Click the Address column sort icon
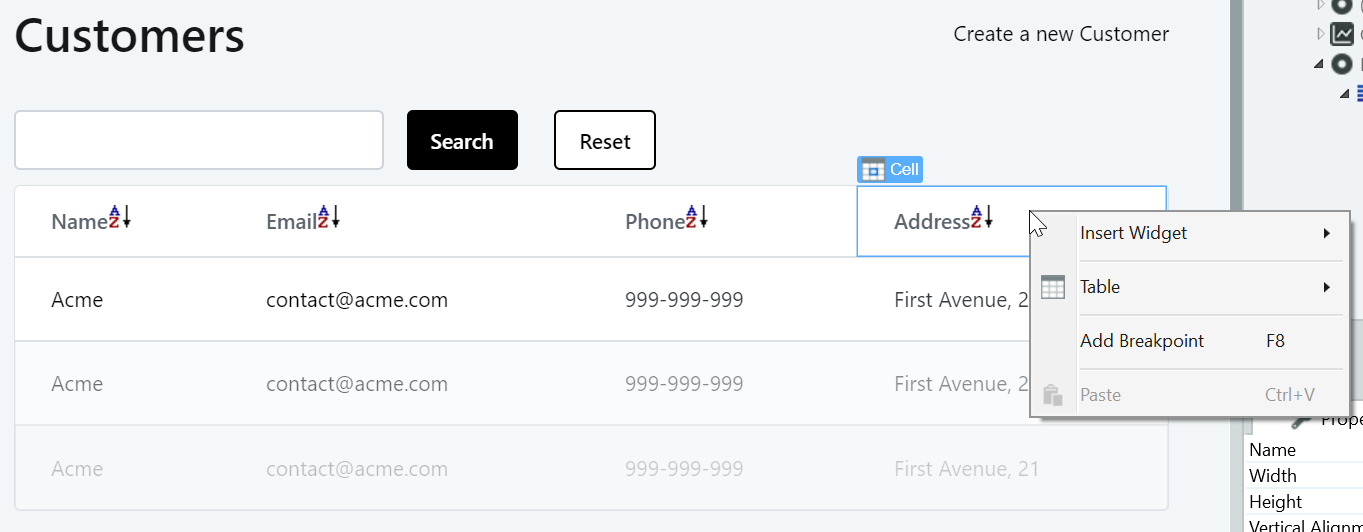Viewport: 1363px width, 532px height. click(x=982, y=216)
